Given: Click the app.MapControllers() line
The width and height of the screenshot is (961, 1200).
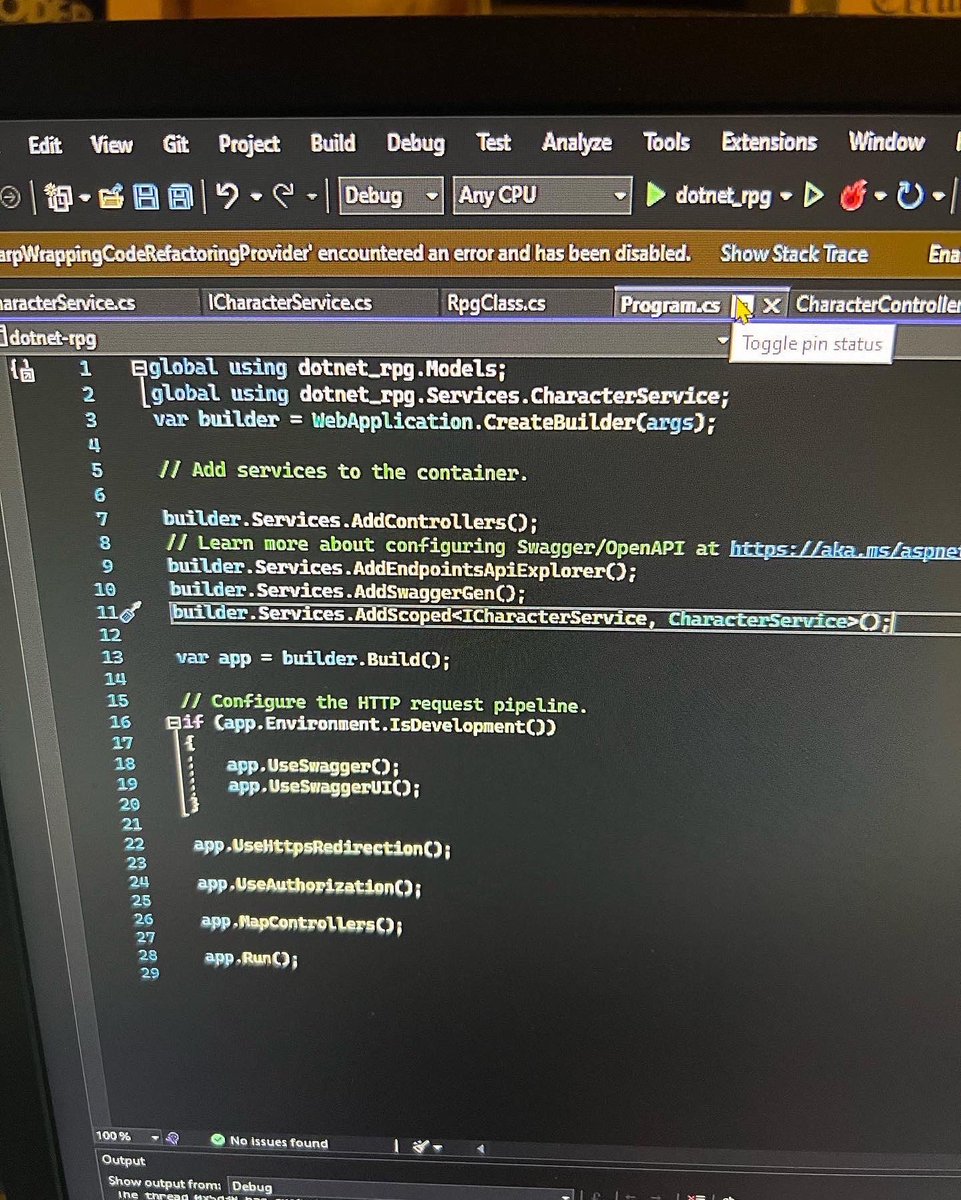Looking at the screenshot, I should pos(301,923).
